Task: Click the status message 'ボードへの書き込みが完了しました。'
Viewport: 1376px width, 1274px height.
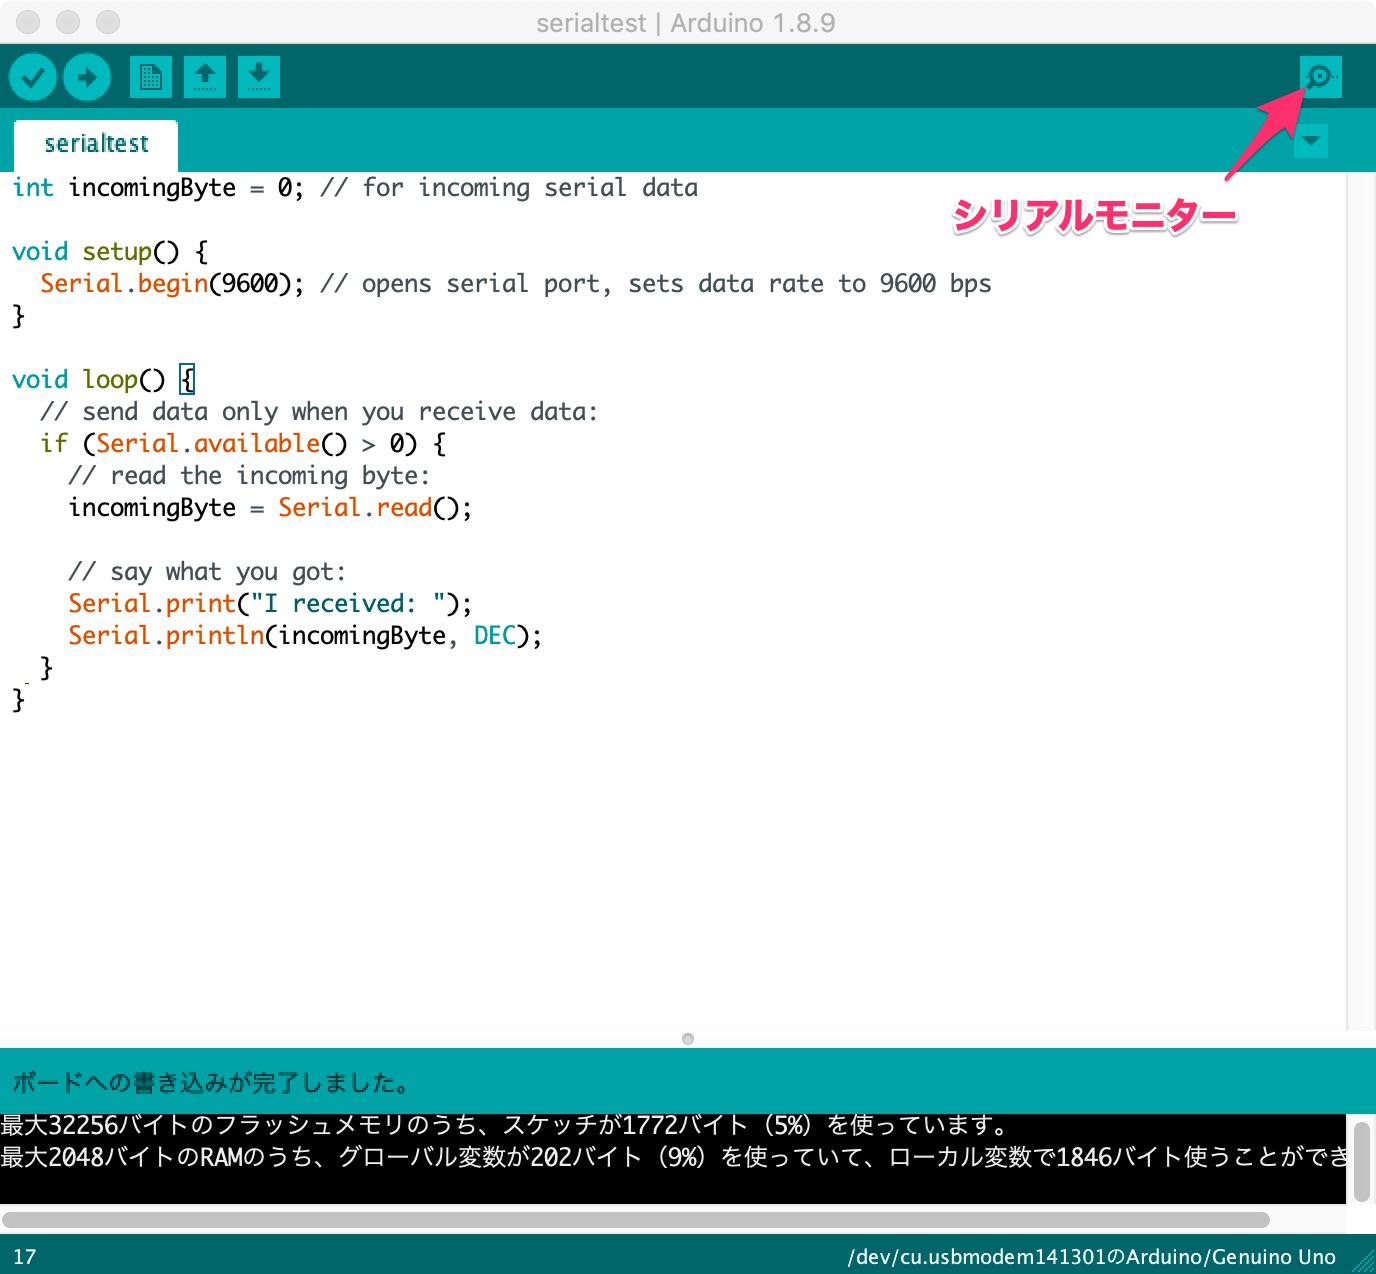Action: tap(211, 1082)
